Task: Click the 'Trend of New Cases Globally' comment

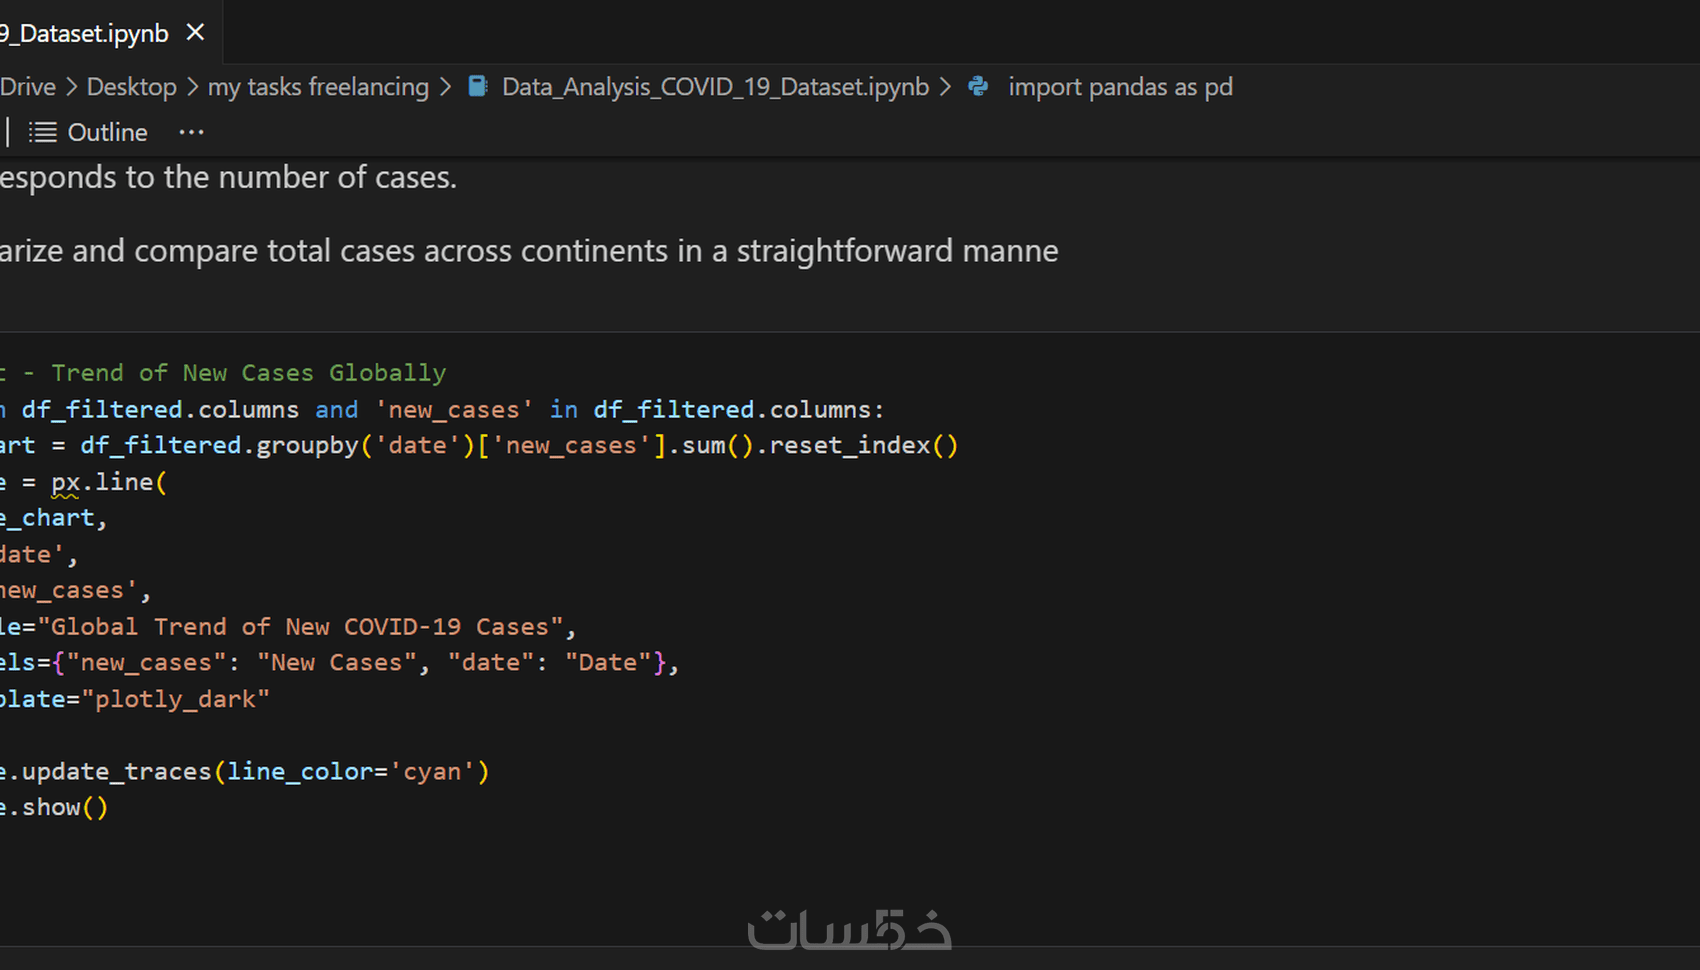Action: [x=248, y=373]
